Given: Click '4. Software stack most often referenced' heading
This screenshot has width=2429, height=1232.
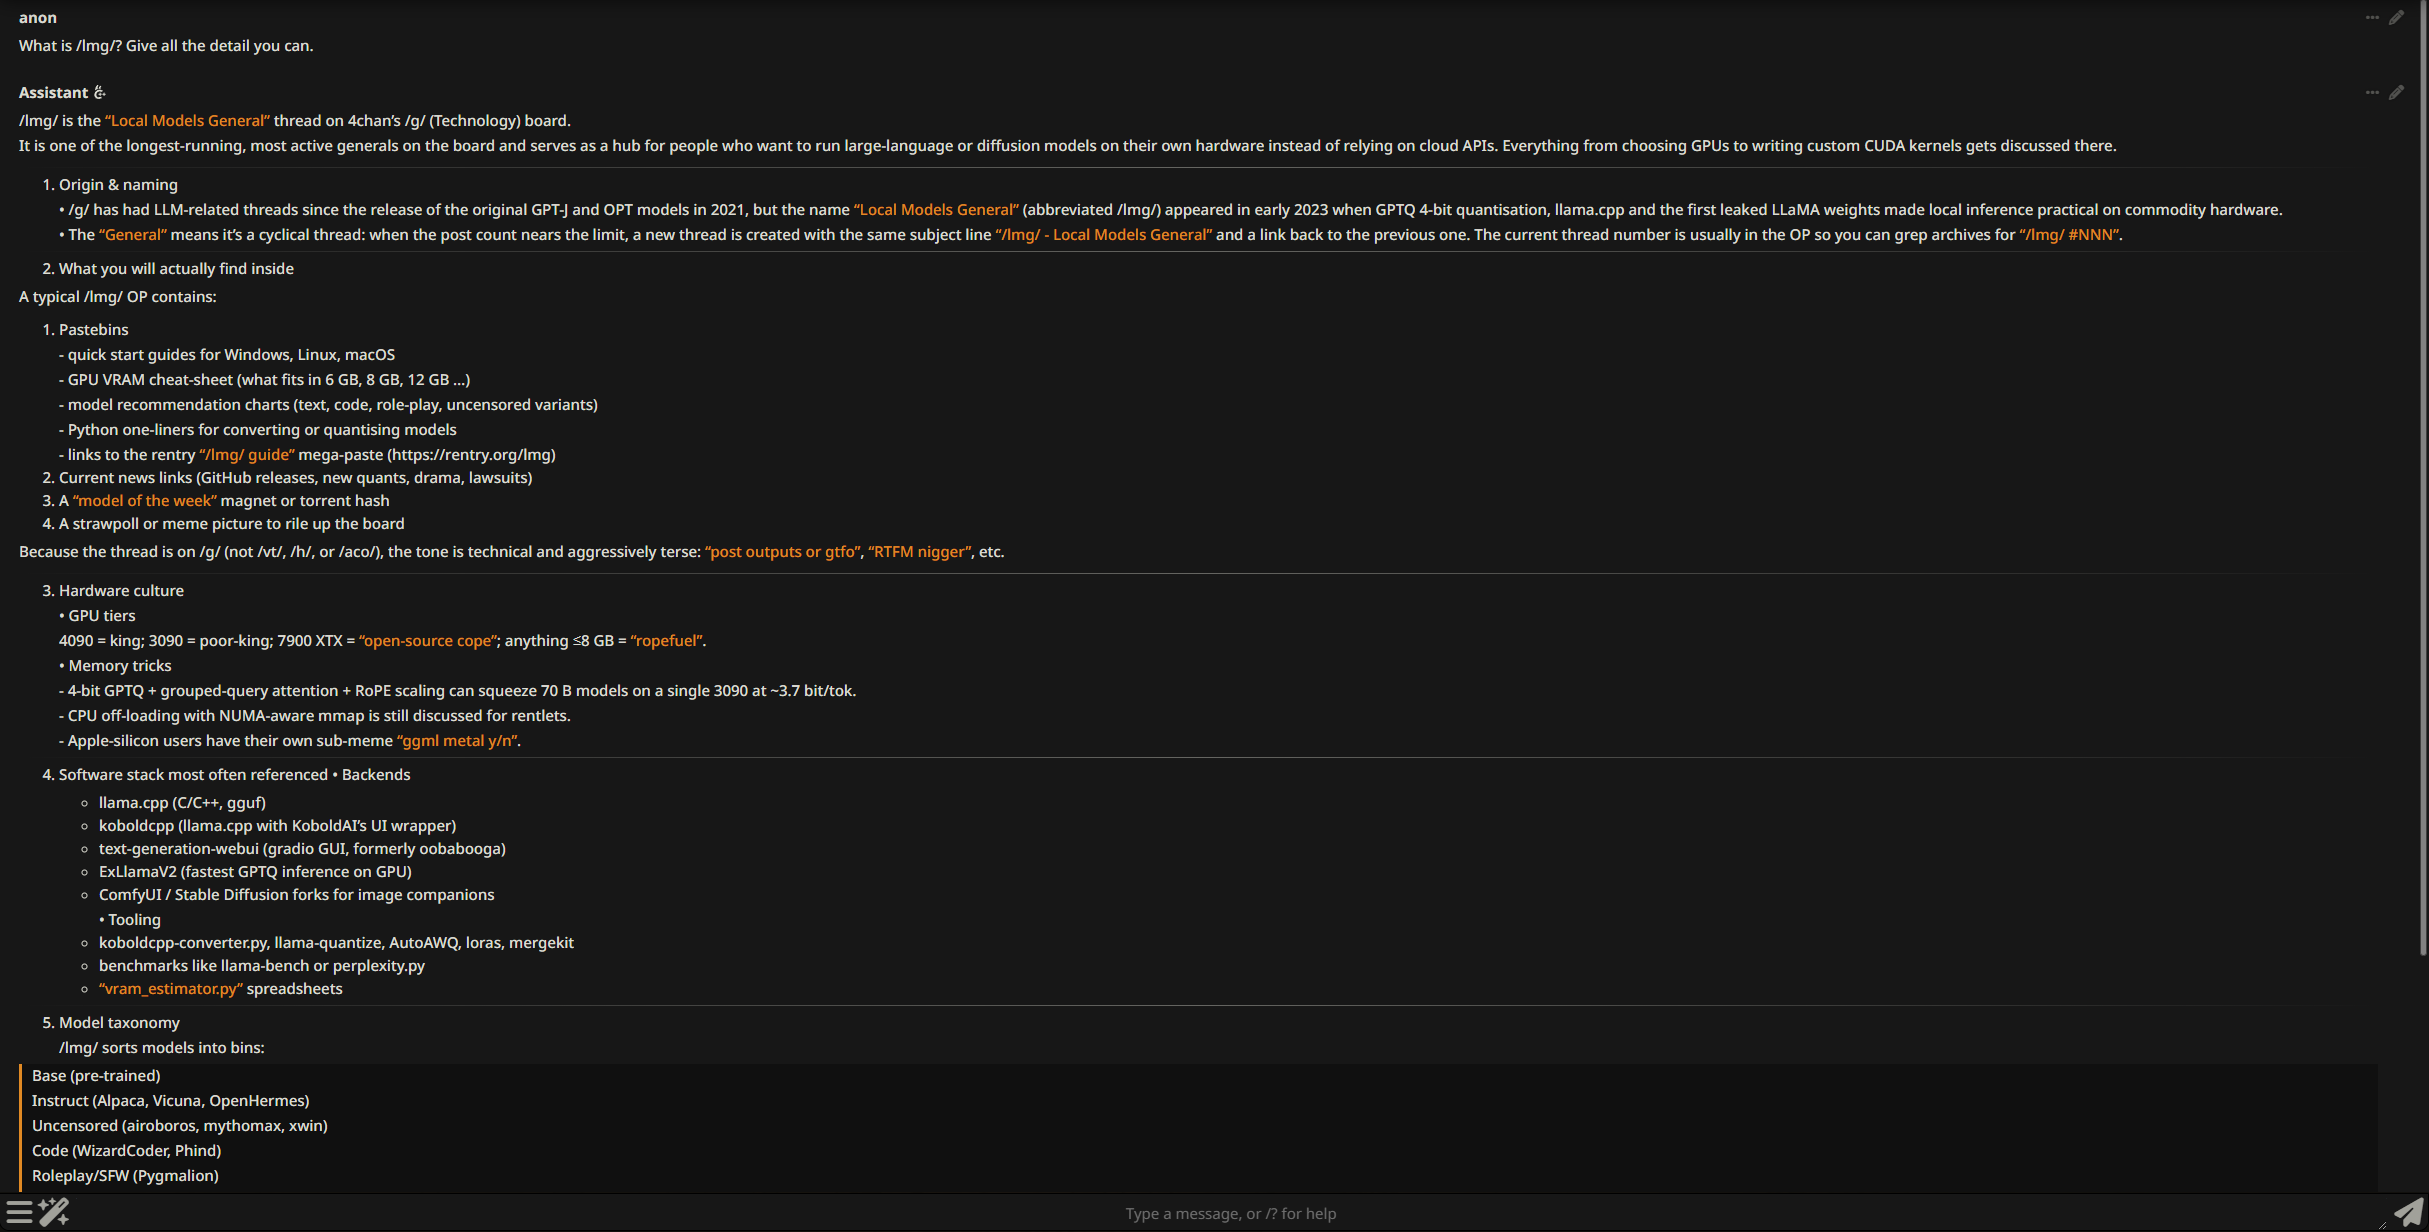Looking at the screenshot, I should (185, 775).
